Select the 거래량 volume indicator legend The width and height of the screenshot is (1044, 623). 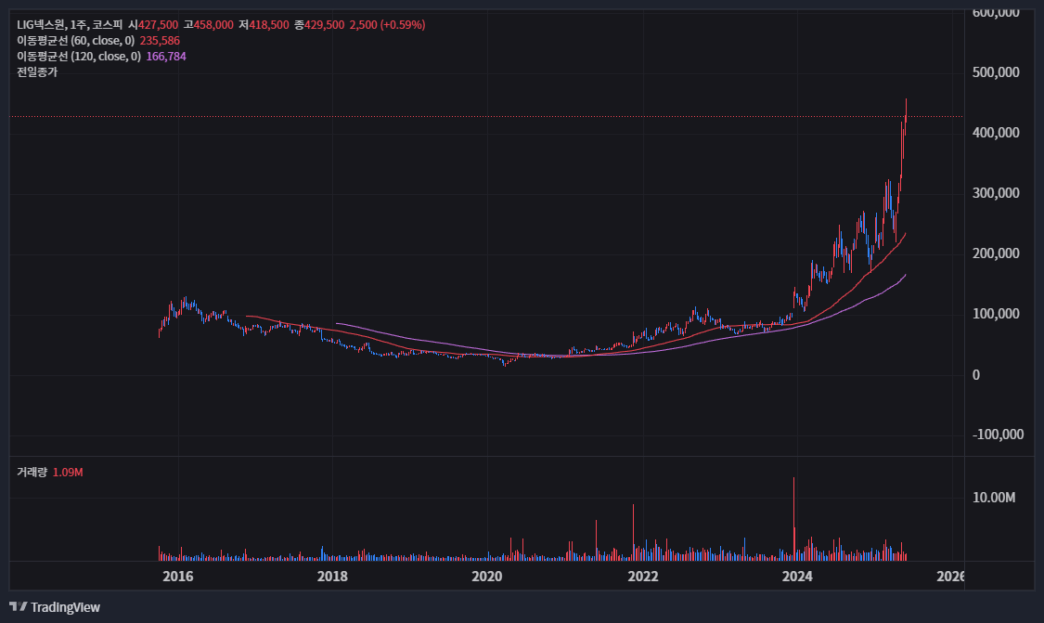click(x=50, y=472)
